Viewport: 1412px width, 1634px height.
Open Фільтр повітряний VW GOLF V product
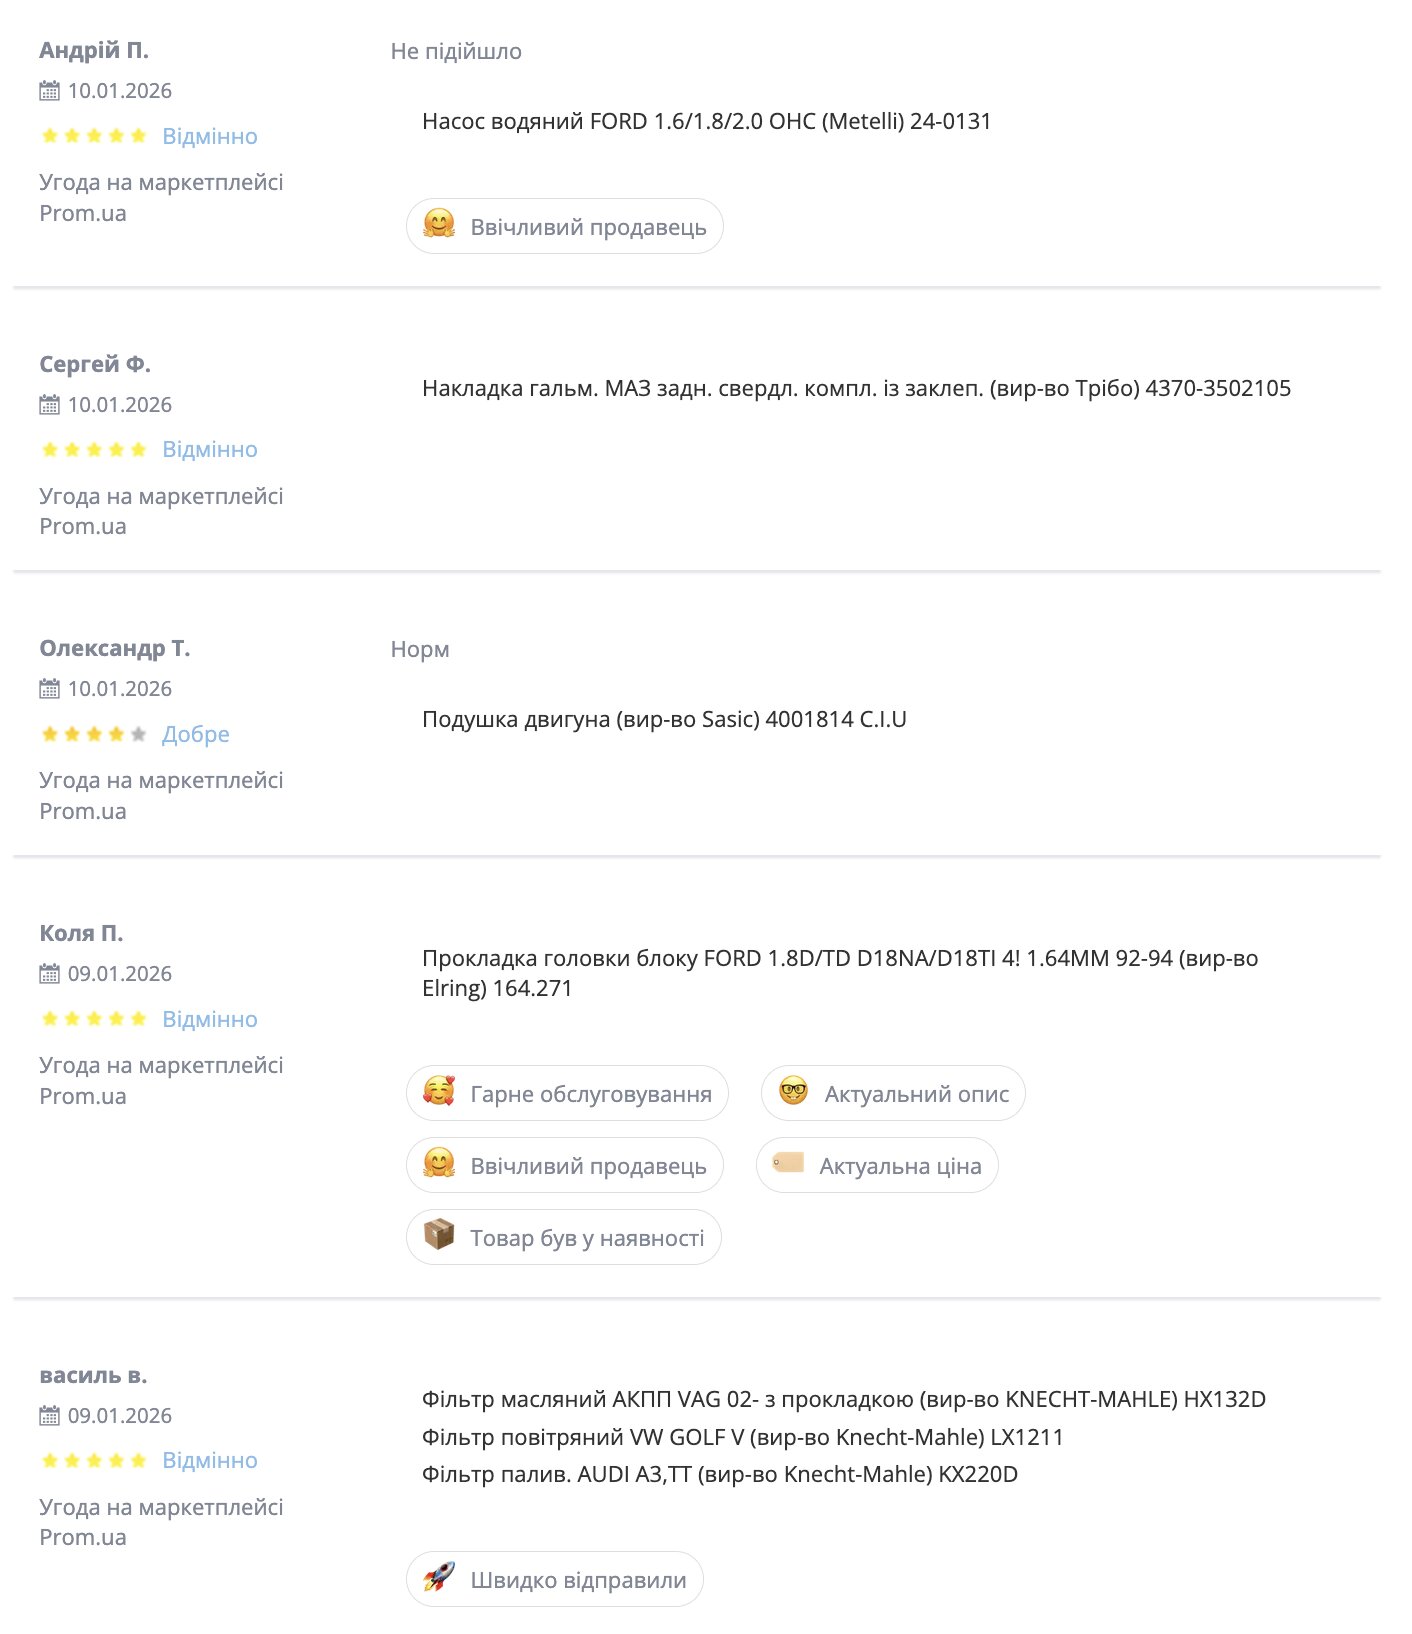tap(742, 1438)
